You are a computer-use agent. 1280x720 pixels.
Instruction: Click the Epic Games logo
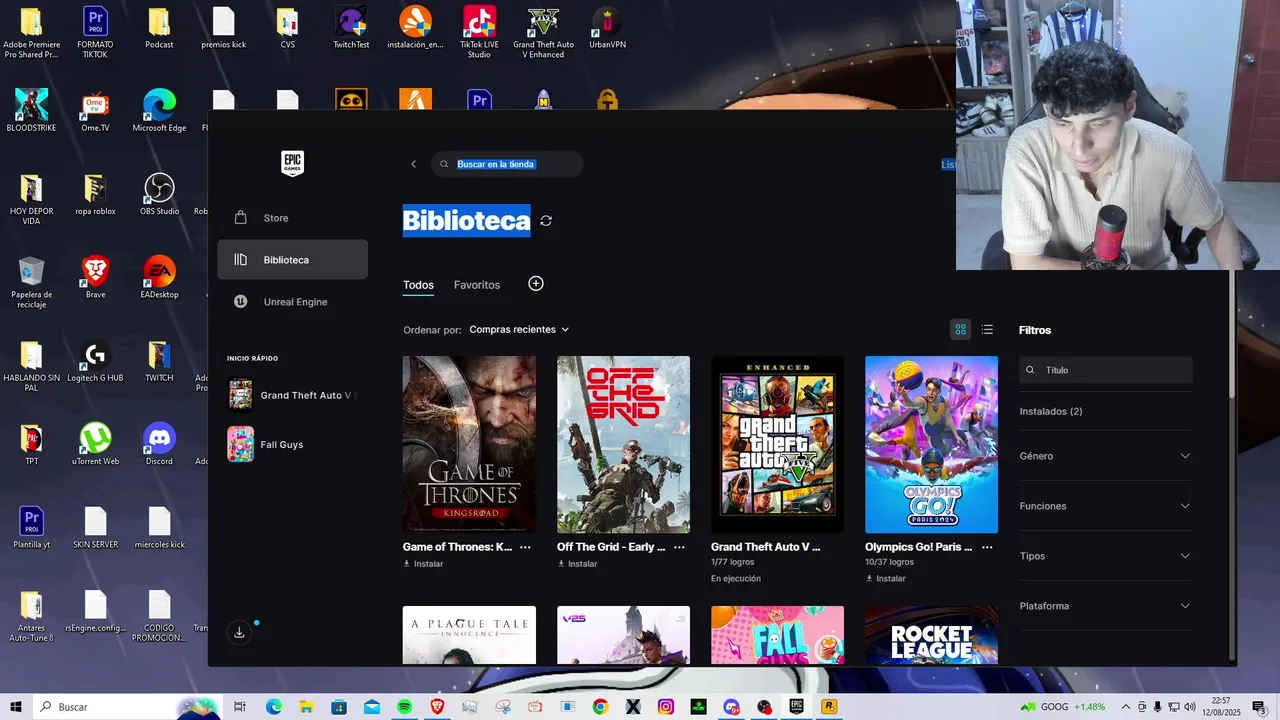tap(292, 163)
